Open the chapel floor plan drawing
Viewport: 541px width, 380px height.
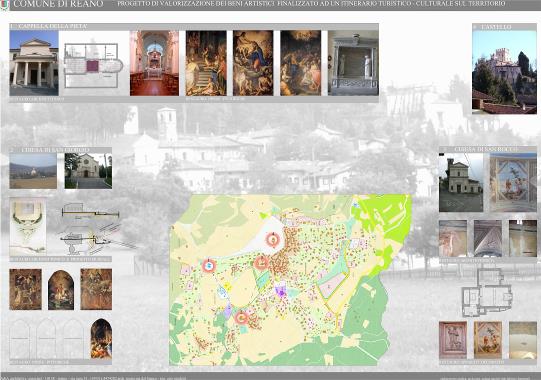click(93, 65)
